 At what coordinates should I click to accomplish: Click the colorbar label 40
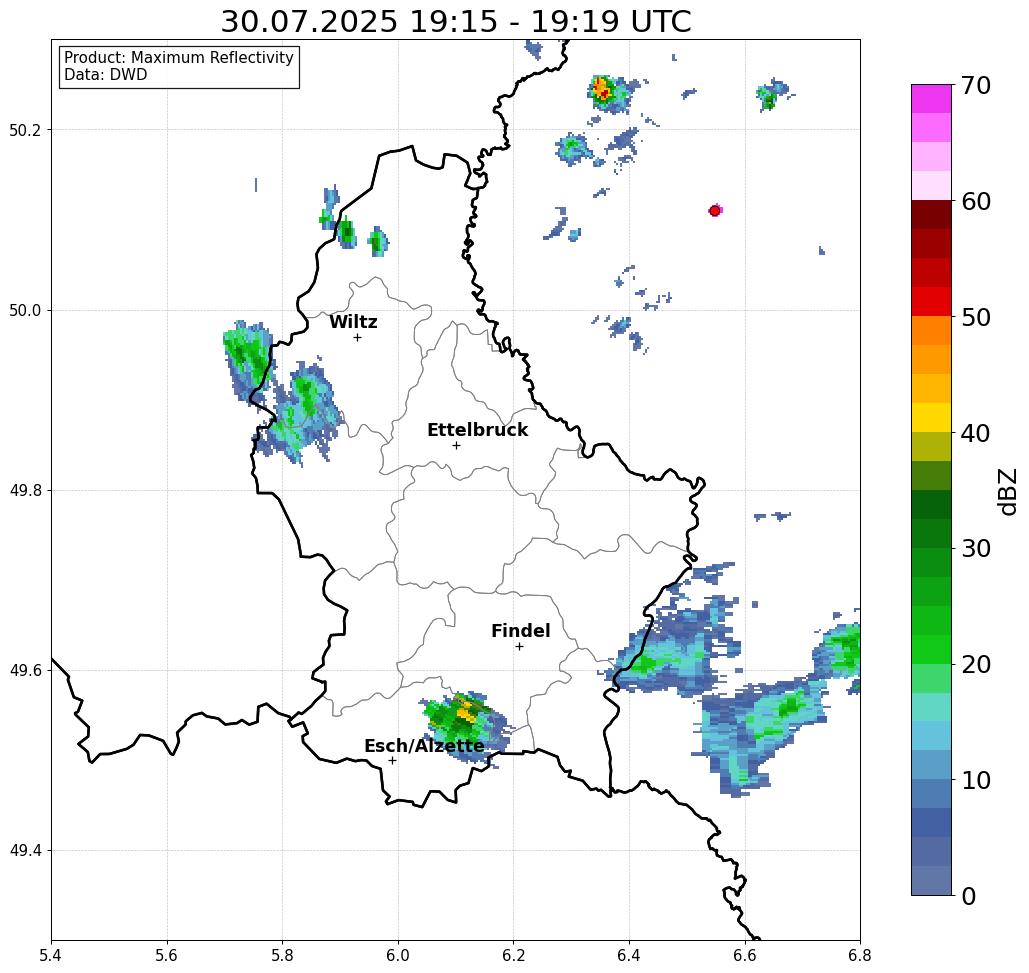pos(976,433)
